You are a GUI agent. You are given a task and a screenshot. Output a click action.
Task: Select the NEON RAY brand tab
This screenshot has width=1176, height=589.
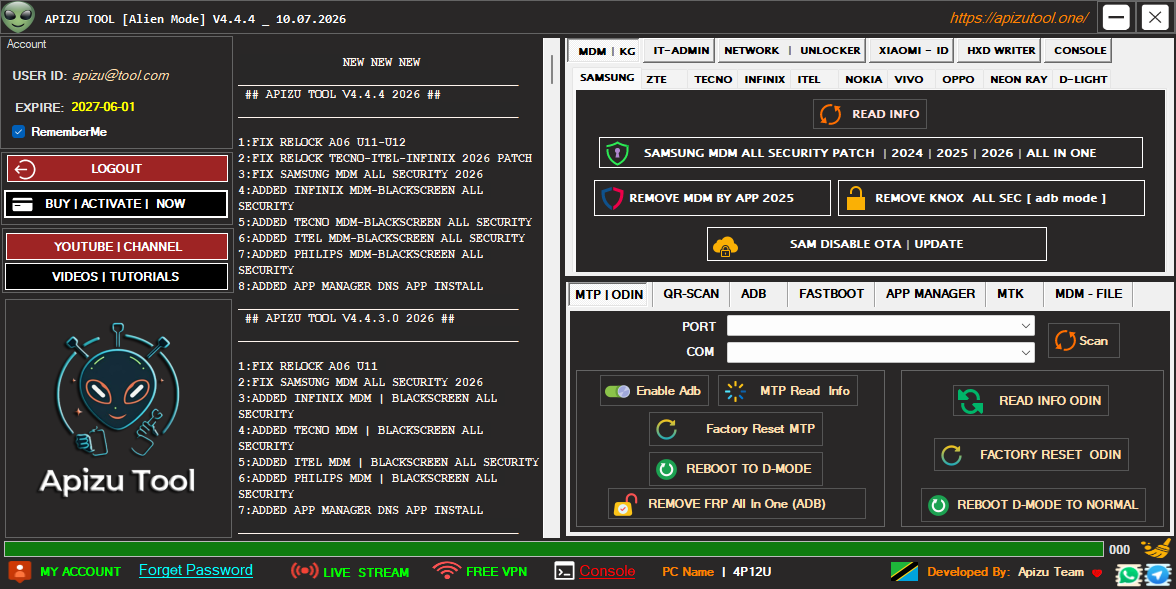pos(1018,80)
